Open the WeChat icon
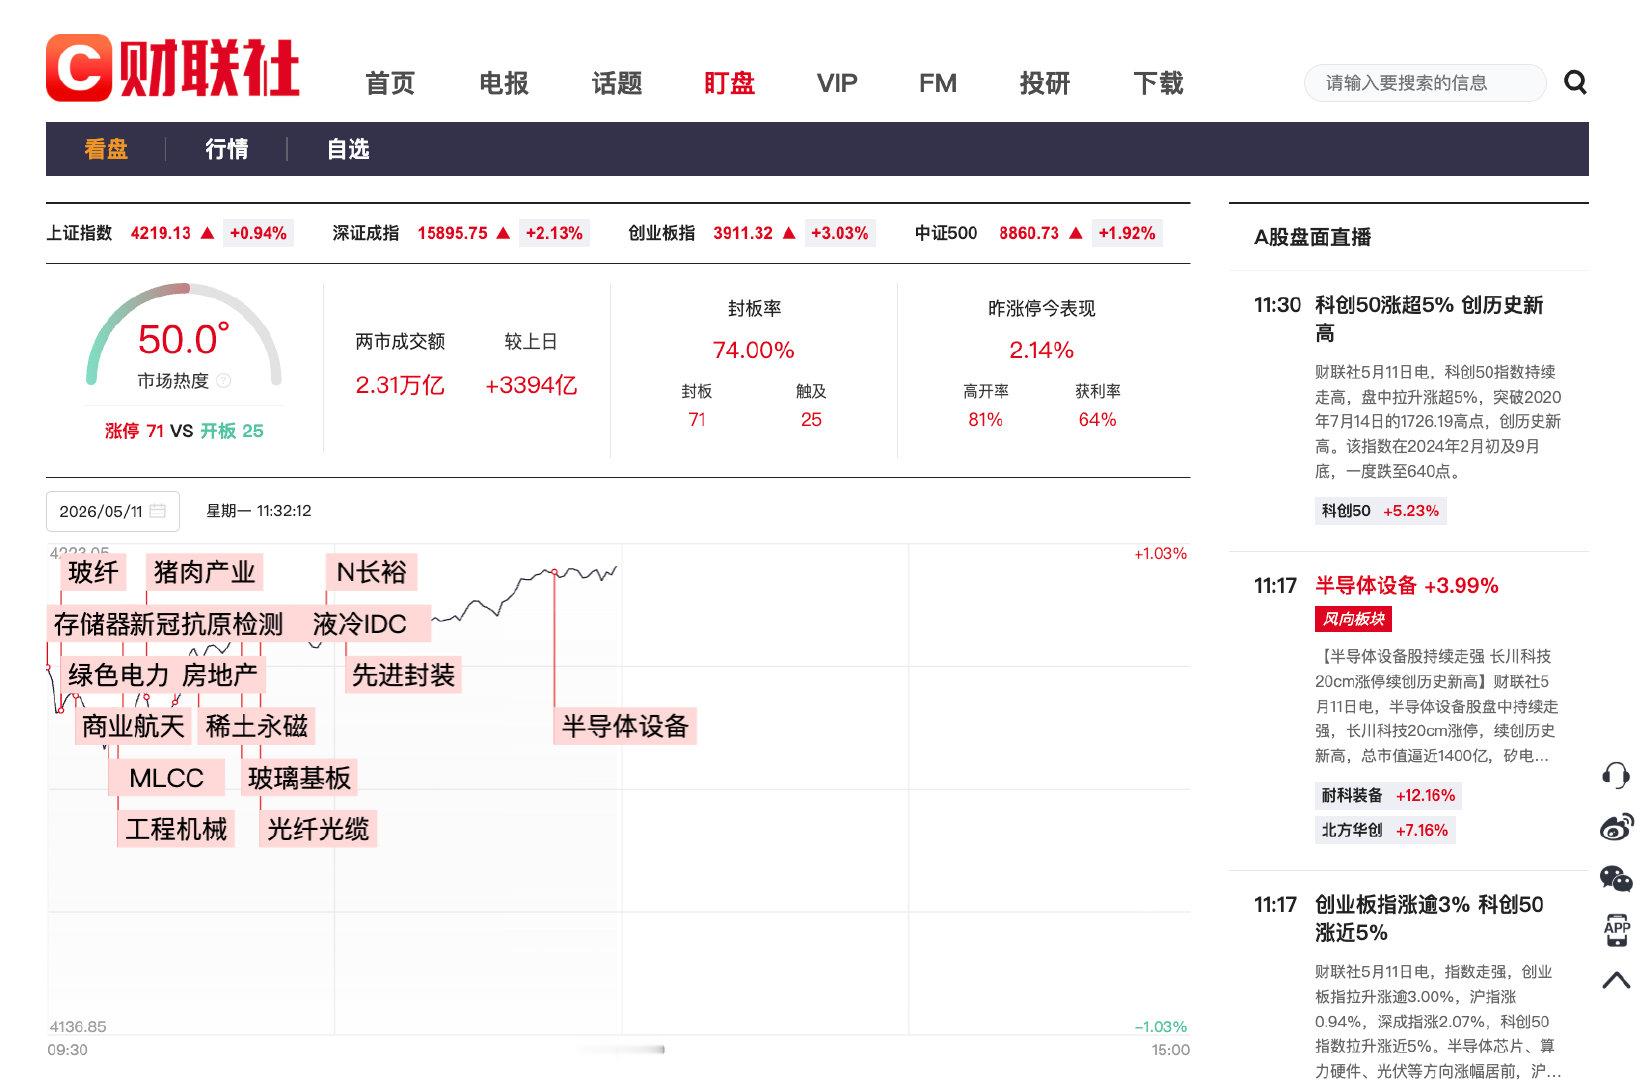 click(1616, 879)
